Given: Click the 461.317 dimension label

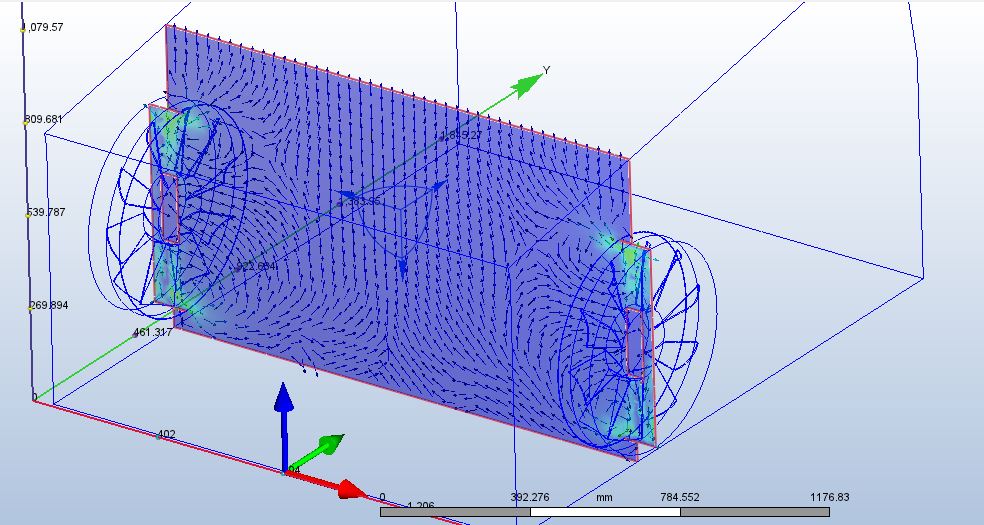Looking at the screenshot, I should tap(152, 333).
